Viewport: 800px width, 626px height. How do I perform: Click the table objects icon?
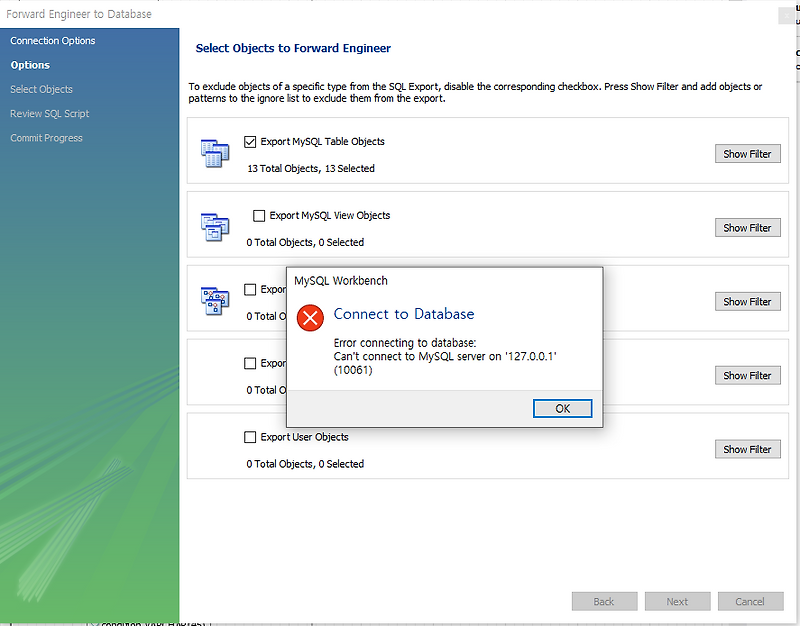pyautogui.click(x=215, y=153)
